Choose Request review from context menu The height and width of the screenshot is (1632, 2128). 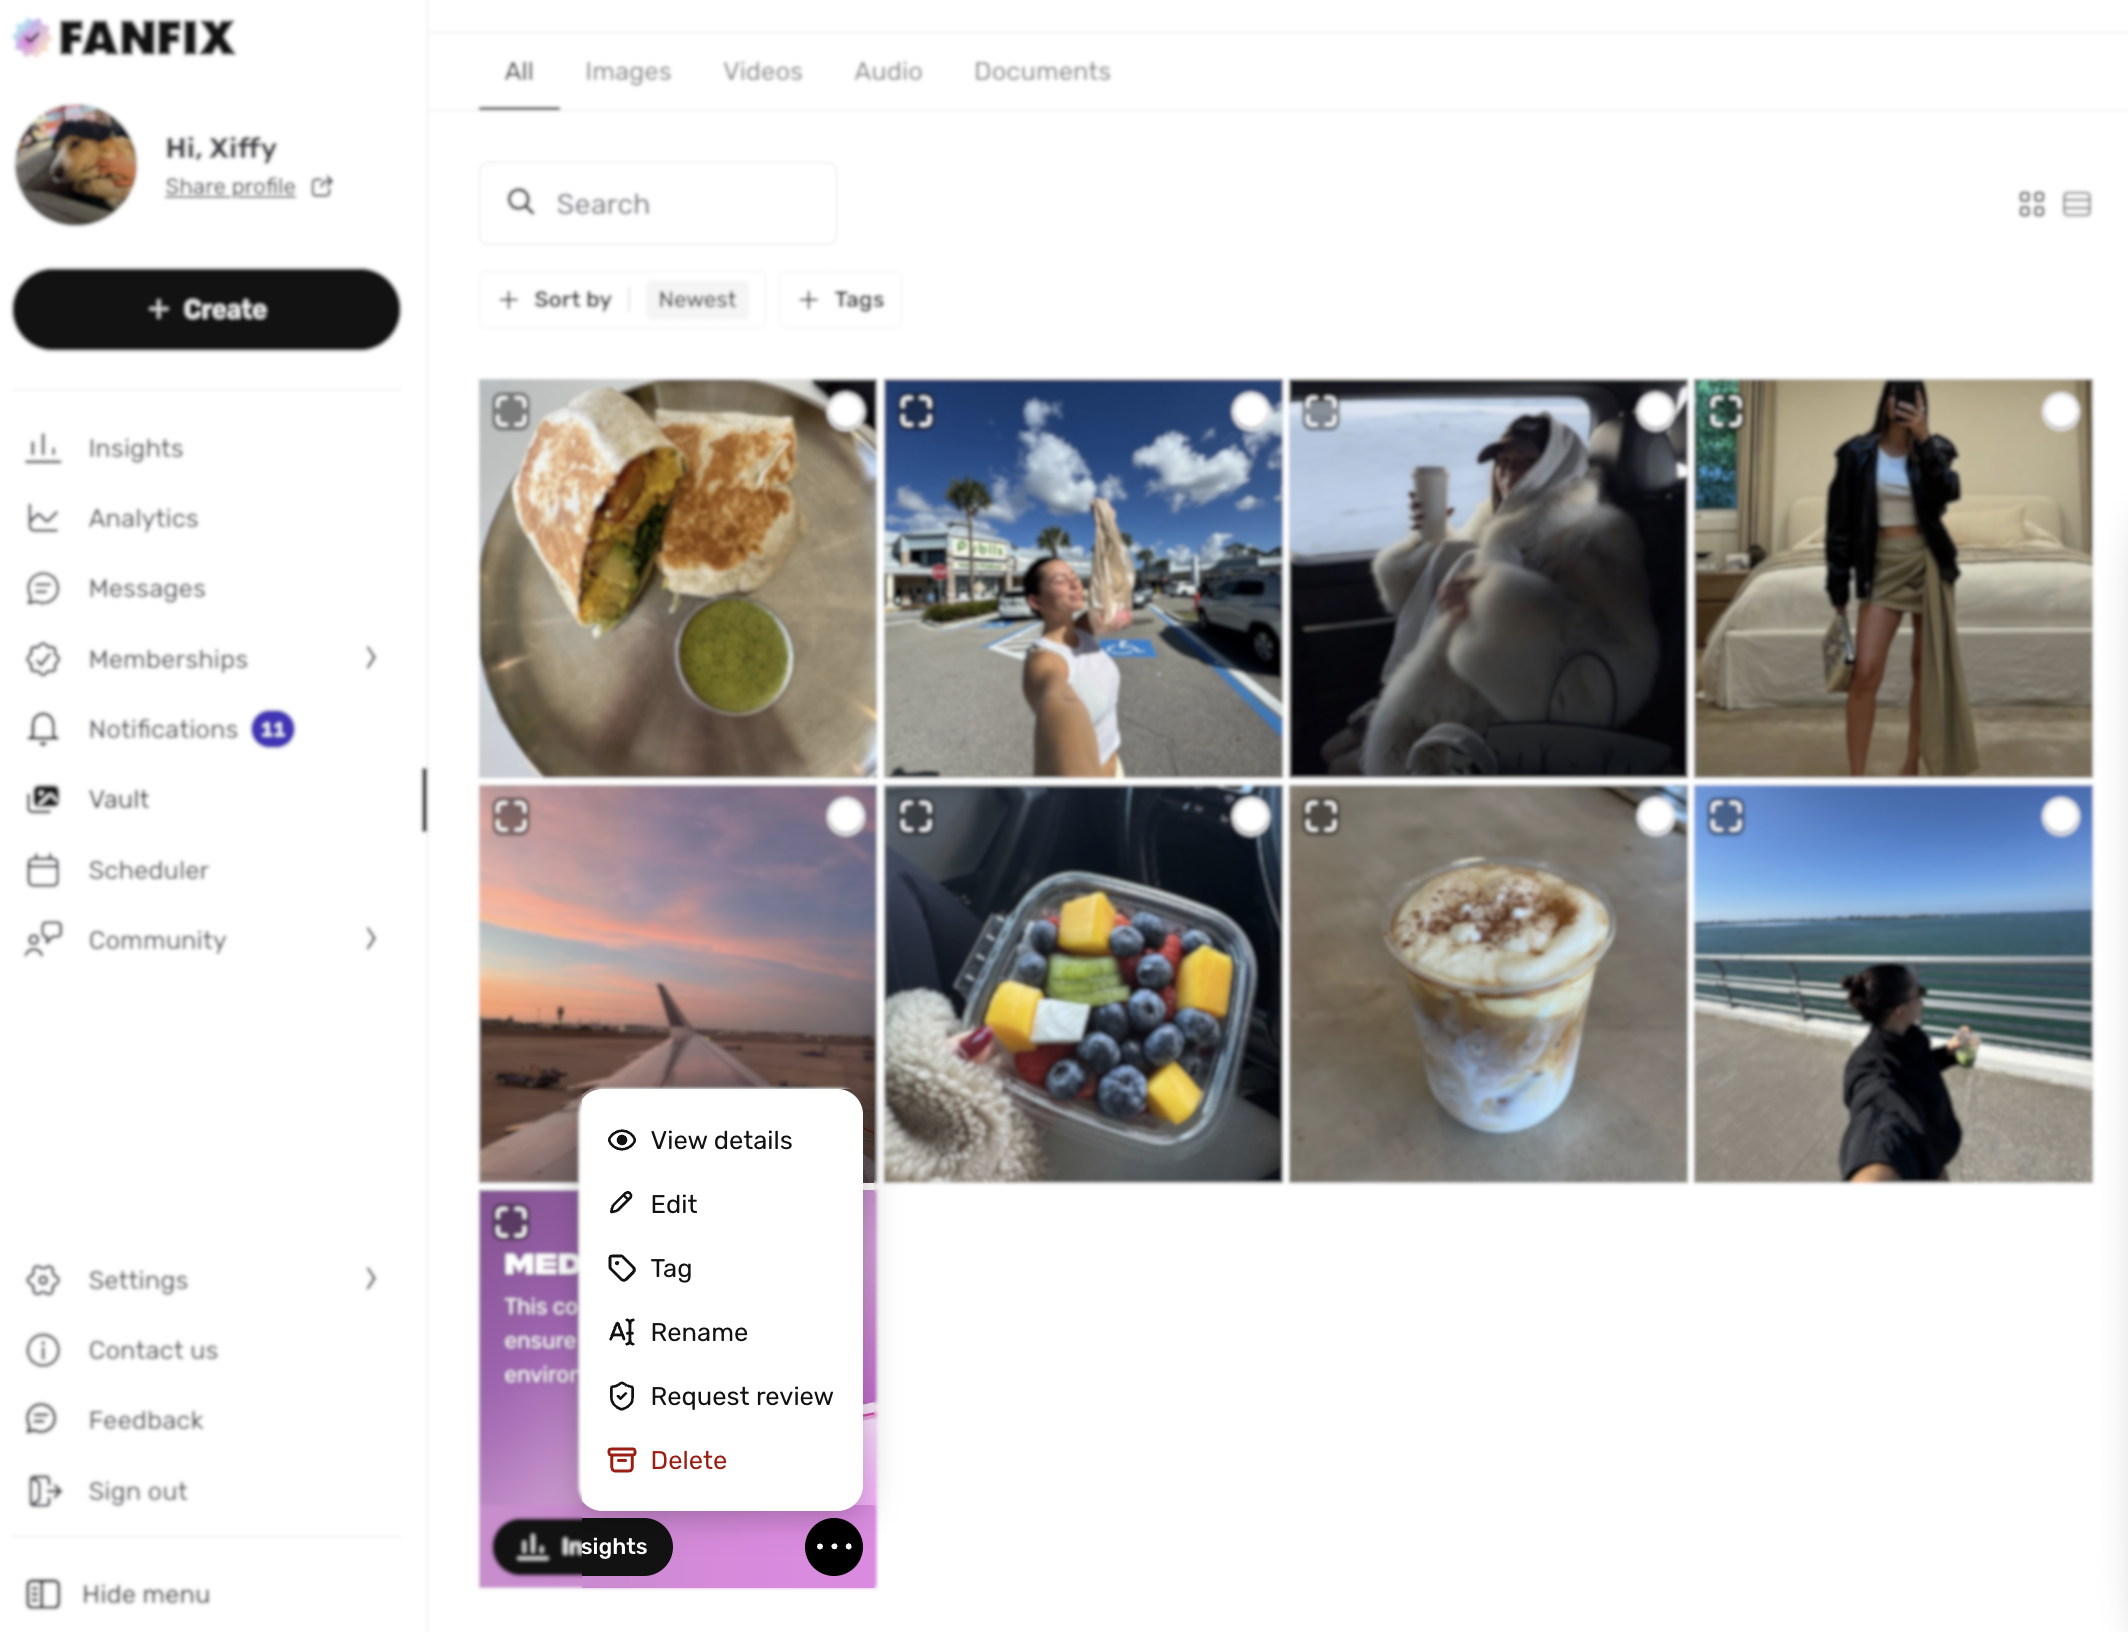point(740,1396)
